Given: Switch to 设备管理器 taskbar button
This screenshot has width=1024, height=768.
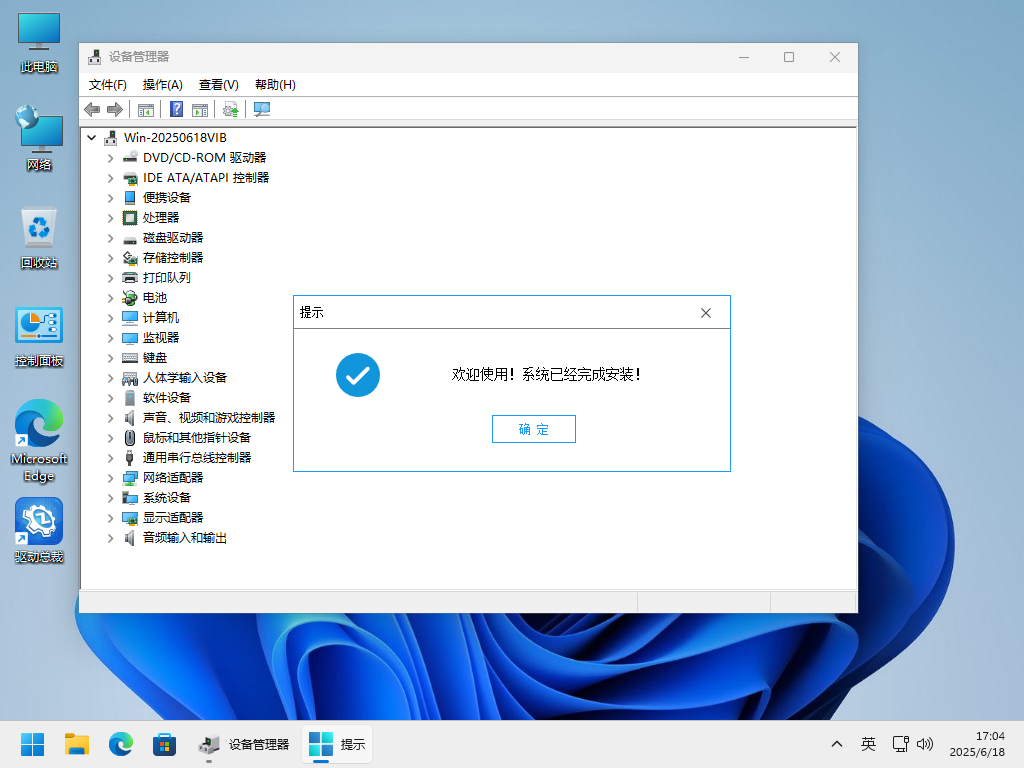Looking at the screenshot, I should click(x=244, y=744).
